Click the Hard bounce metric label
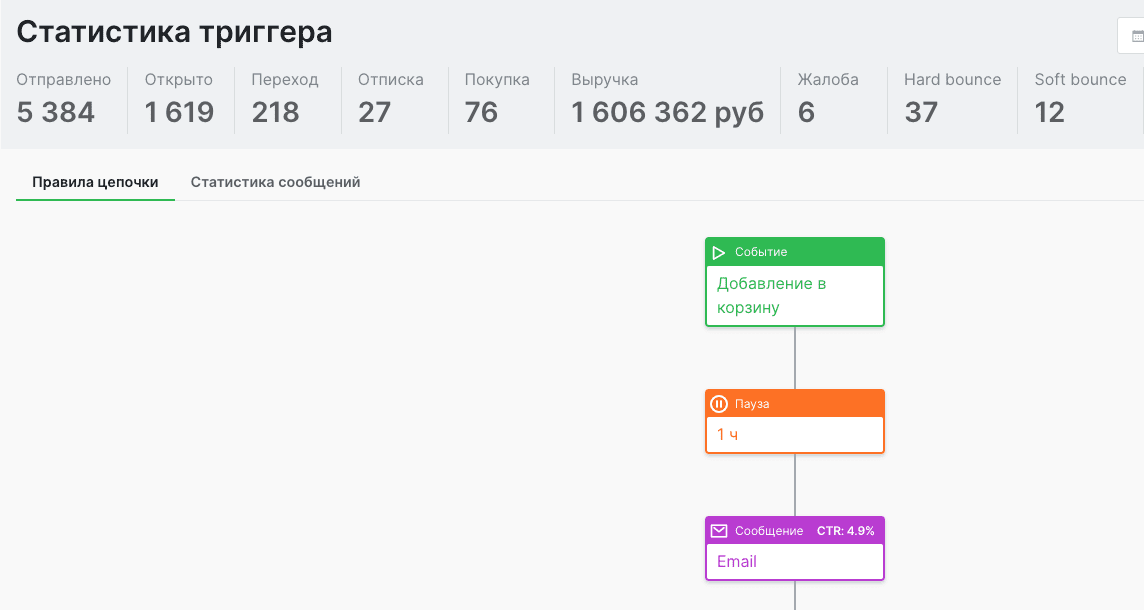1144x610 pixels. tap(952, 80)
